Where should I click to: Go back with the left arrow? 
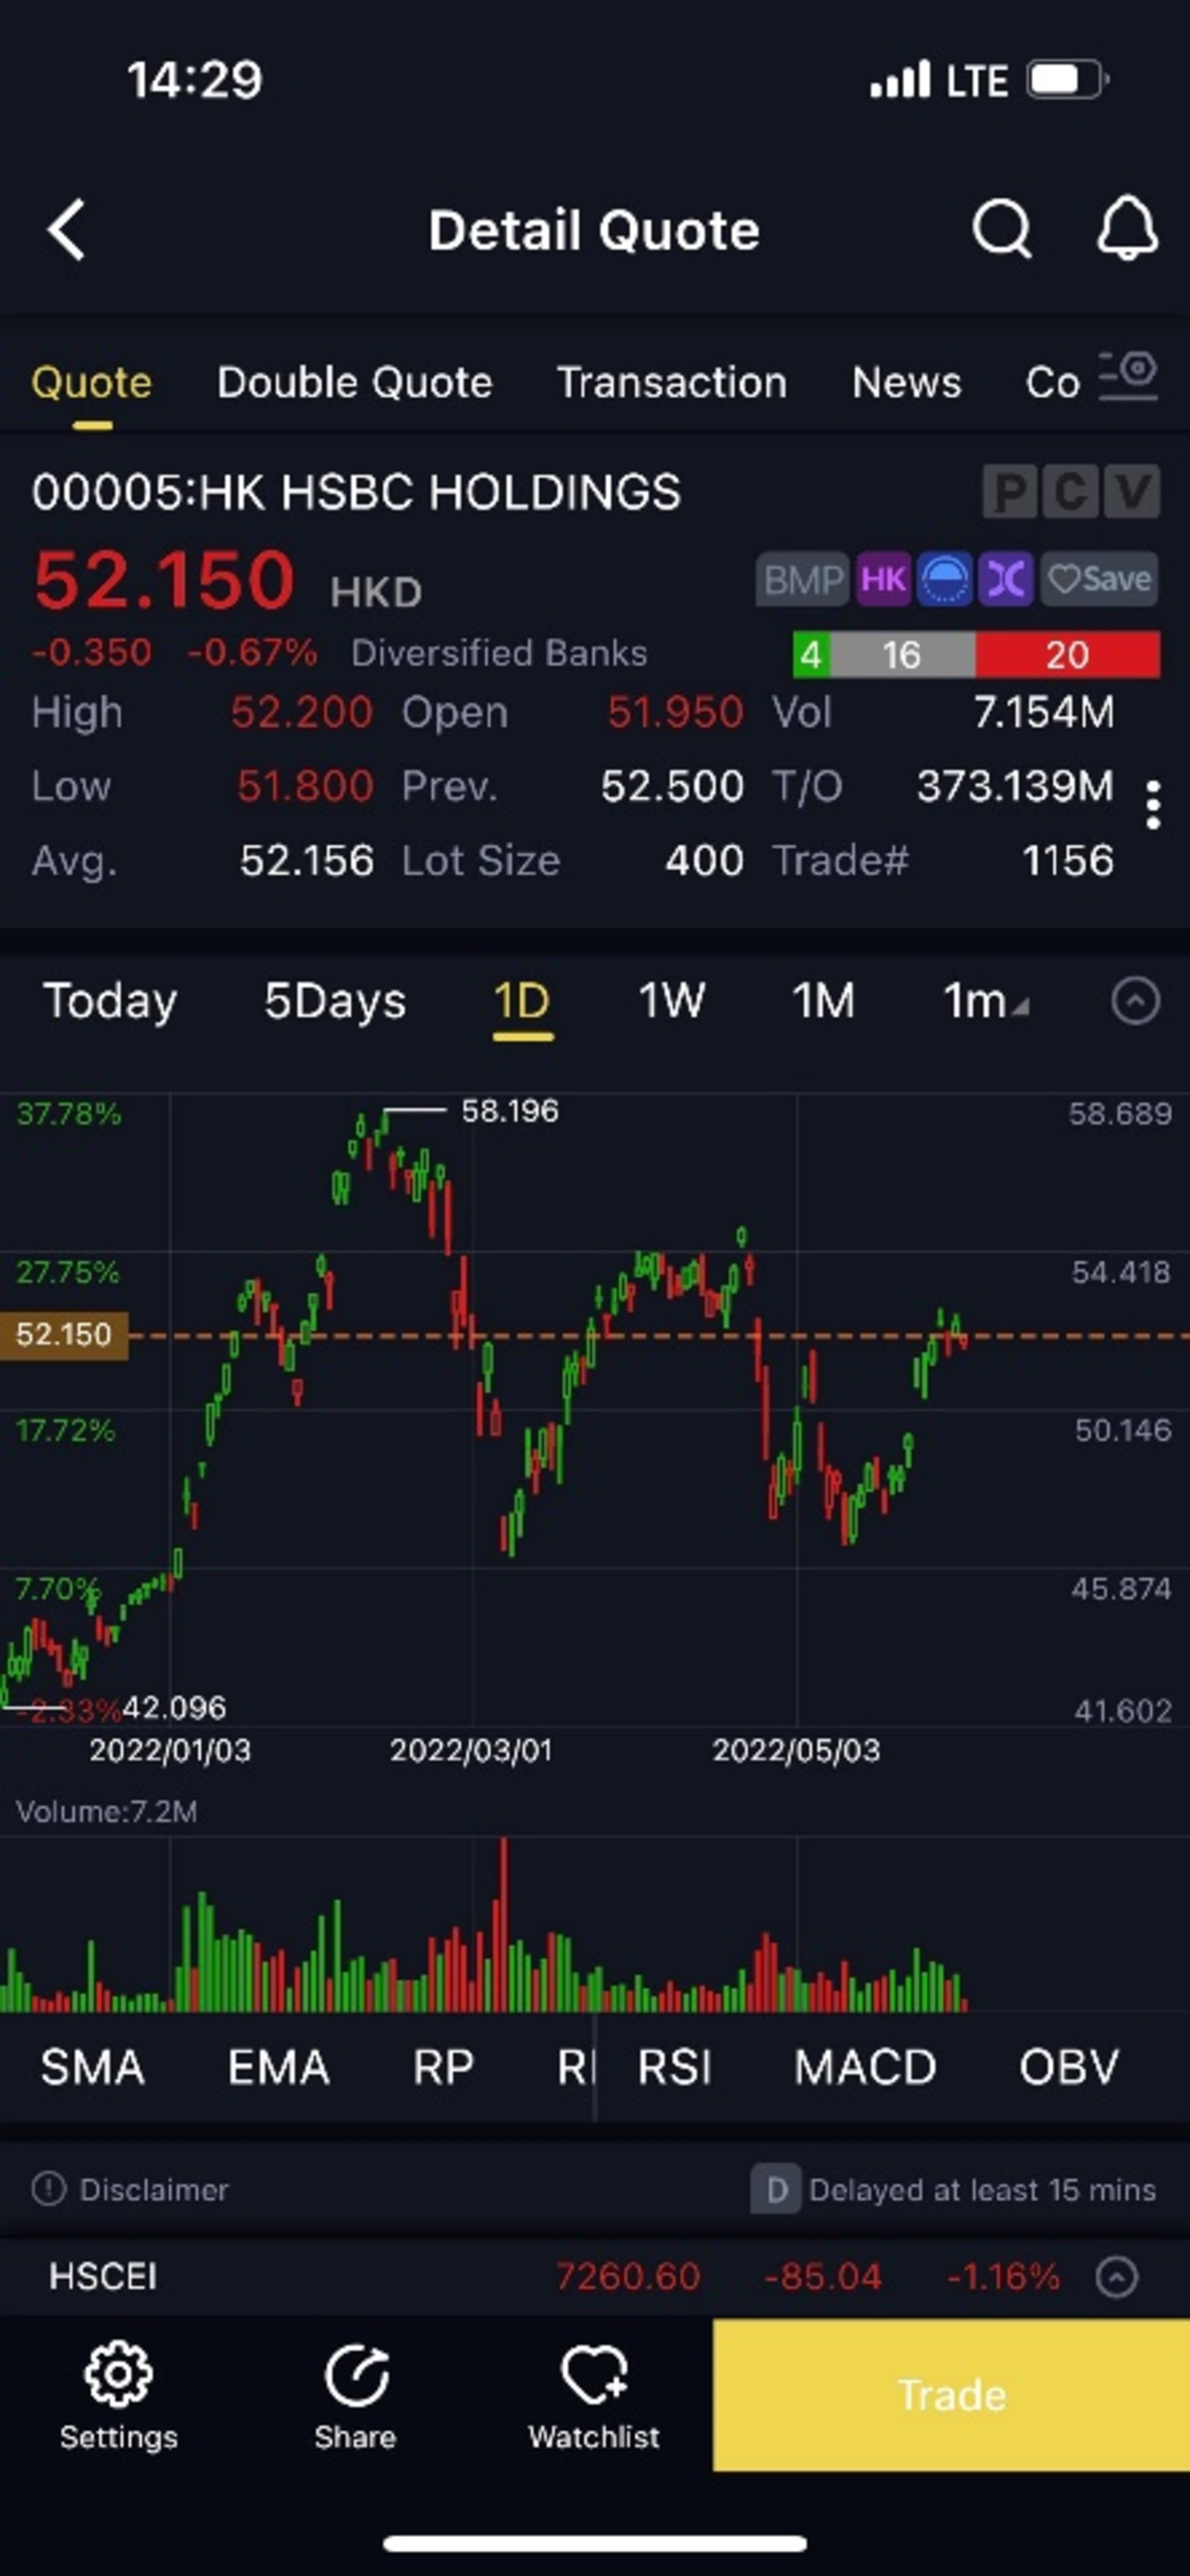(x=67, y=230)
